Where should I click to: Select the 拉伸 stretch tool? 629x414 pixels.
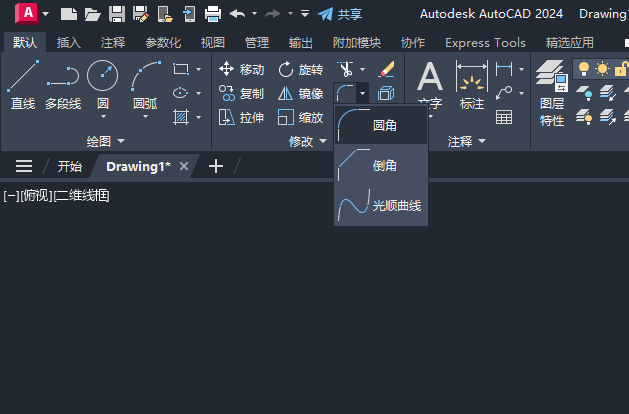coord(241,118)
